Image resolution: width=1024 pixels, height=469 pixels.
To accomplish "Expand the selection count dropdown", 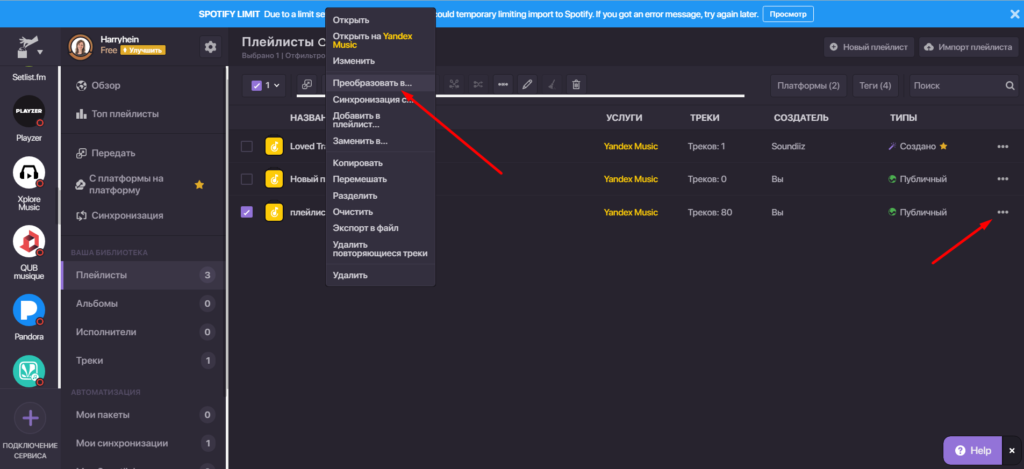I will [x=265, y=85].
